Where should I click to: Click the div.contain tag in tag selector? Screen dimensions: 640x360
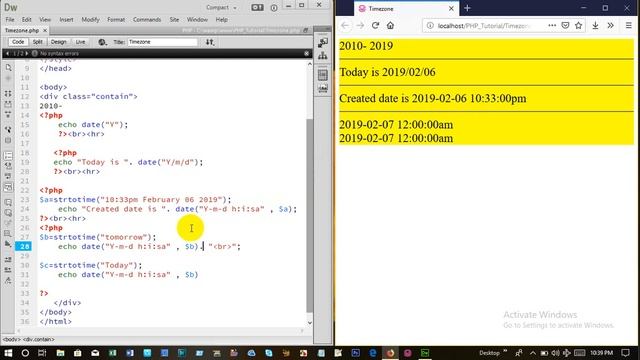39,339
